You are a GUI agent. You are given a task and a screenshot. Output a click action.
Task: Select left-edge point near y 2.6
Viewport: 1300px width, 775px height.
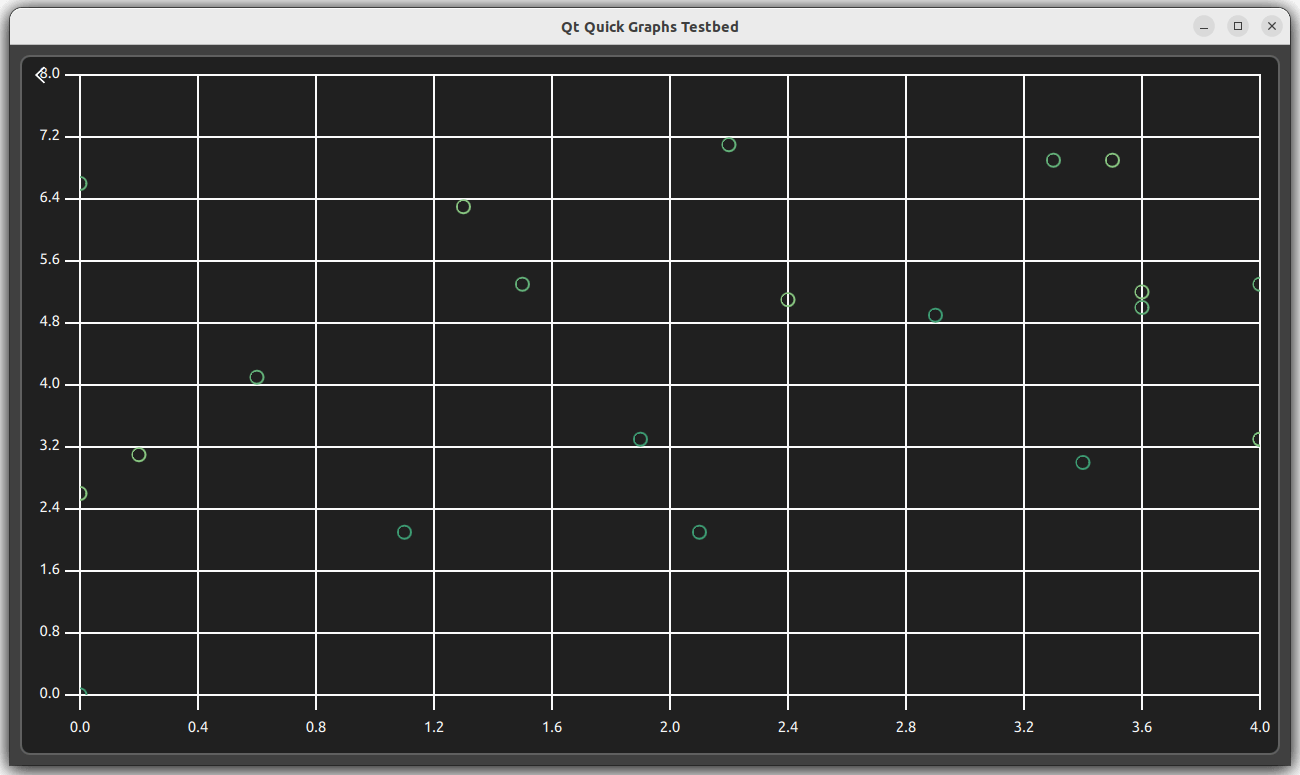point(82,494)
